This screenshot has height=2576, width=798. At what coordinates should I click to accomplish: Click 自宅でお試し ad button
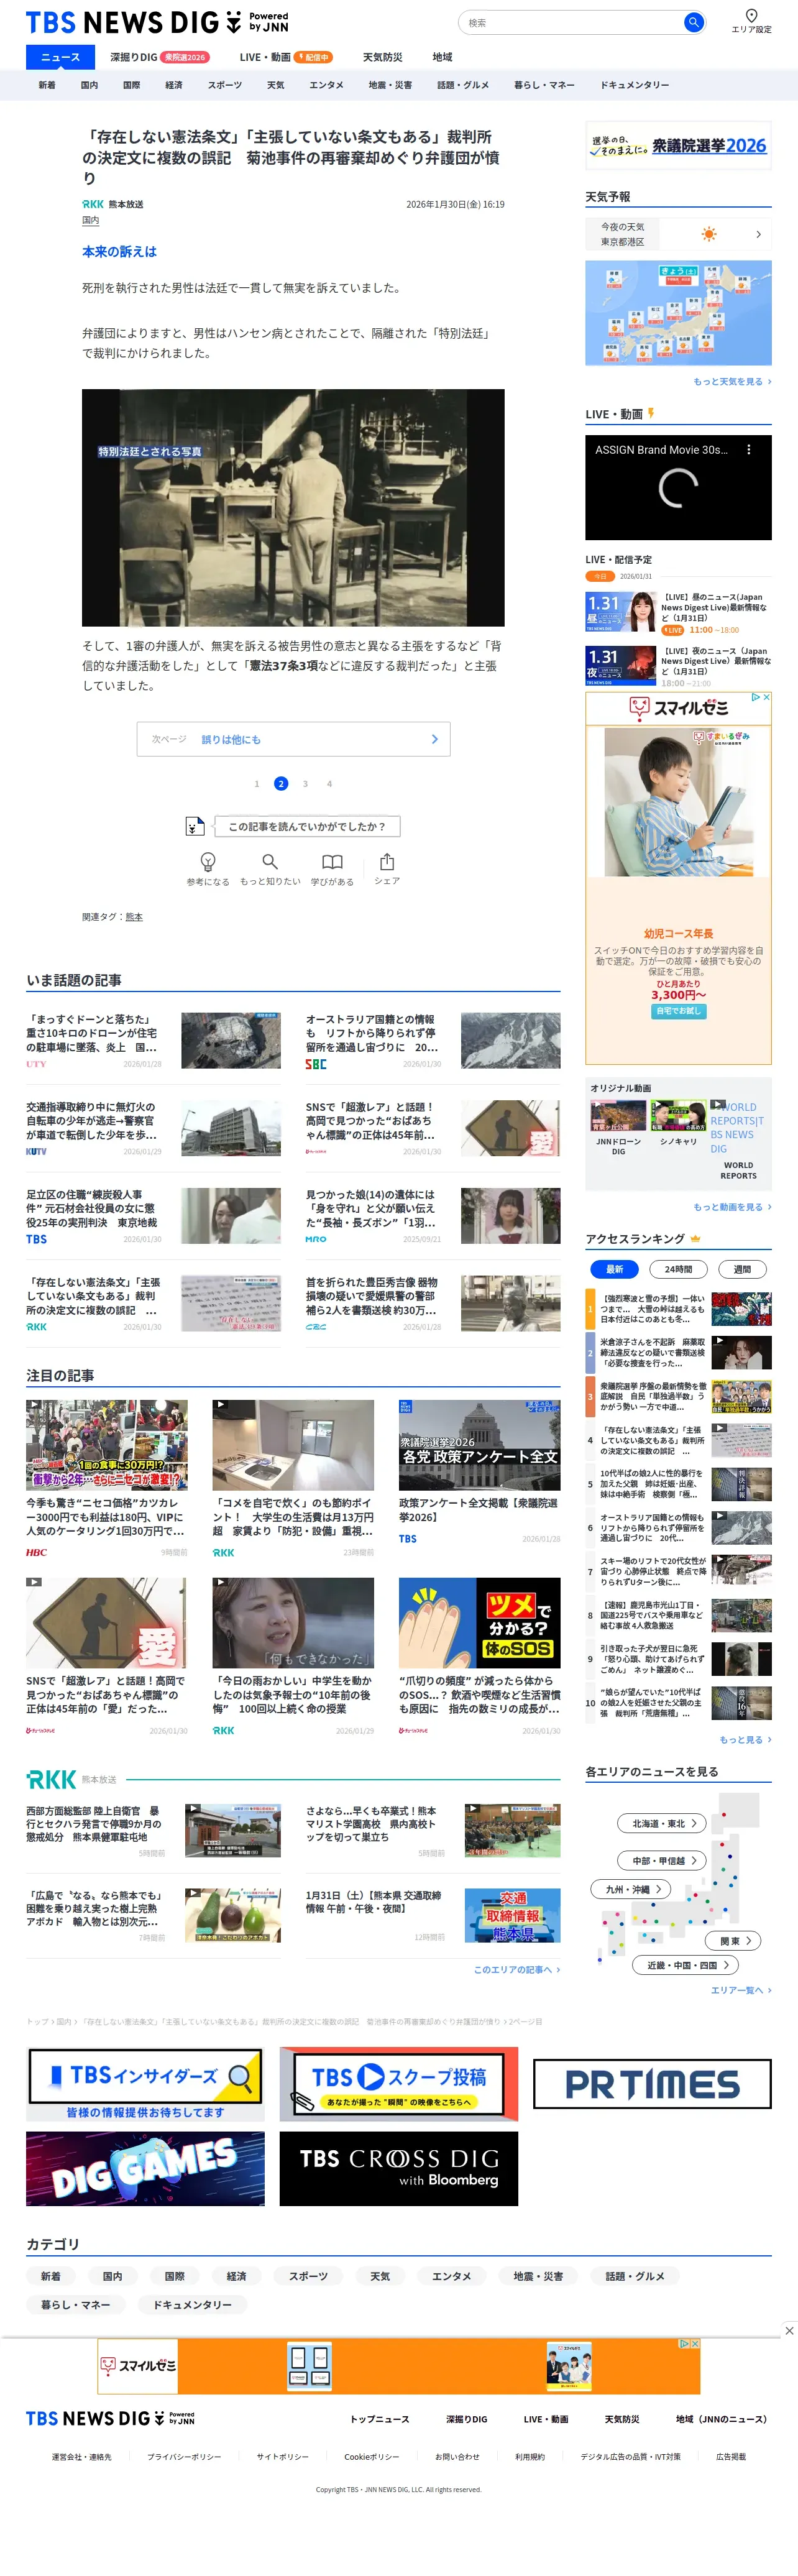(678, 1011)
